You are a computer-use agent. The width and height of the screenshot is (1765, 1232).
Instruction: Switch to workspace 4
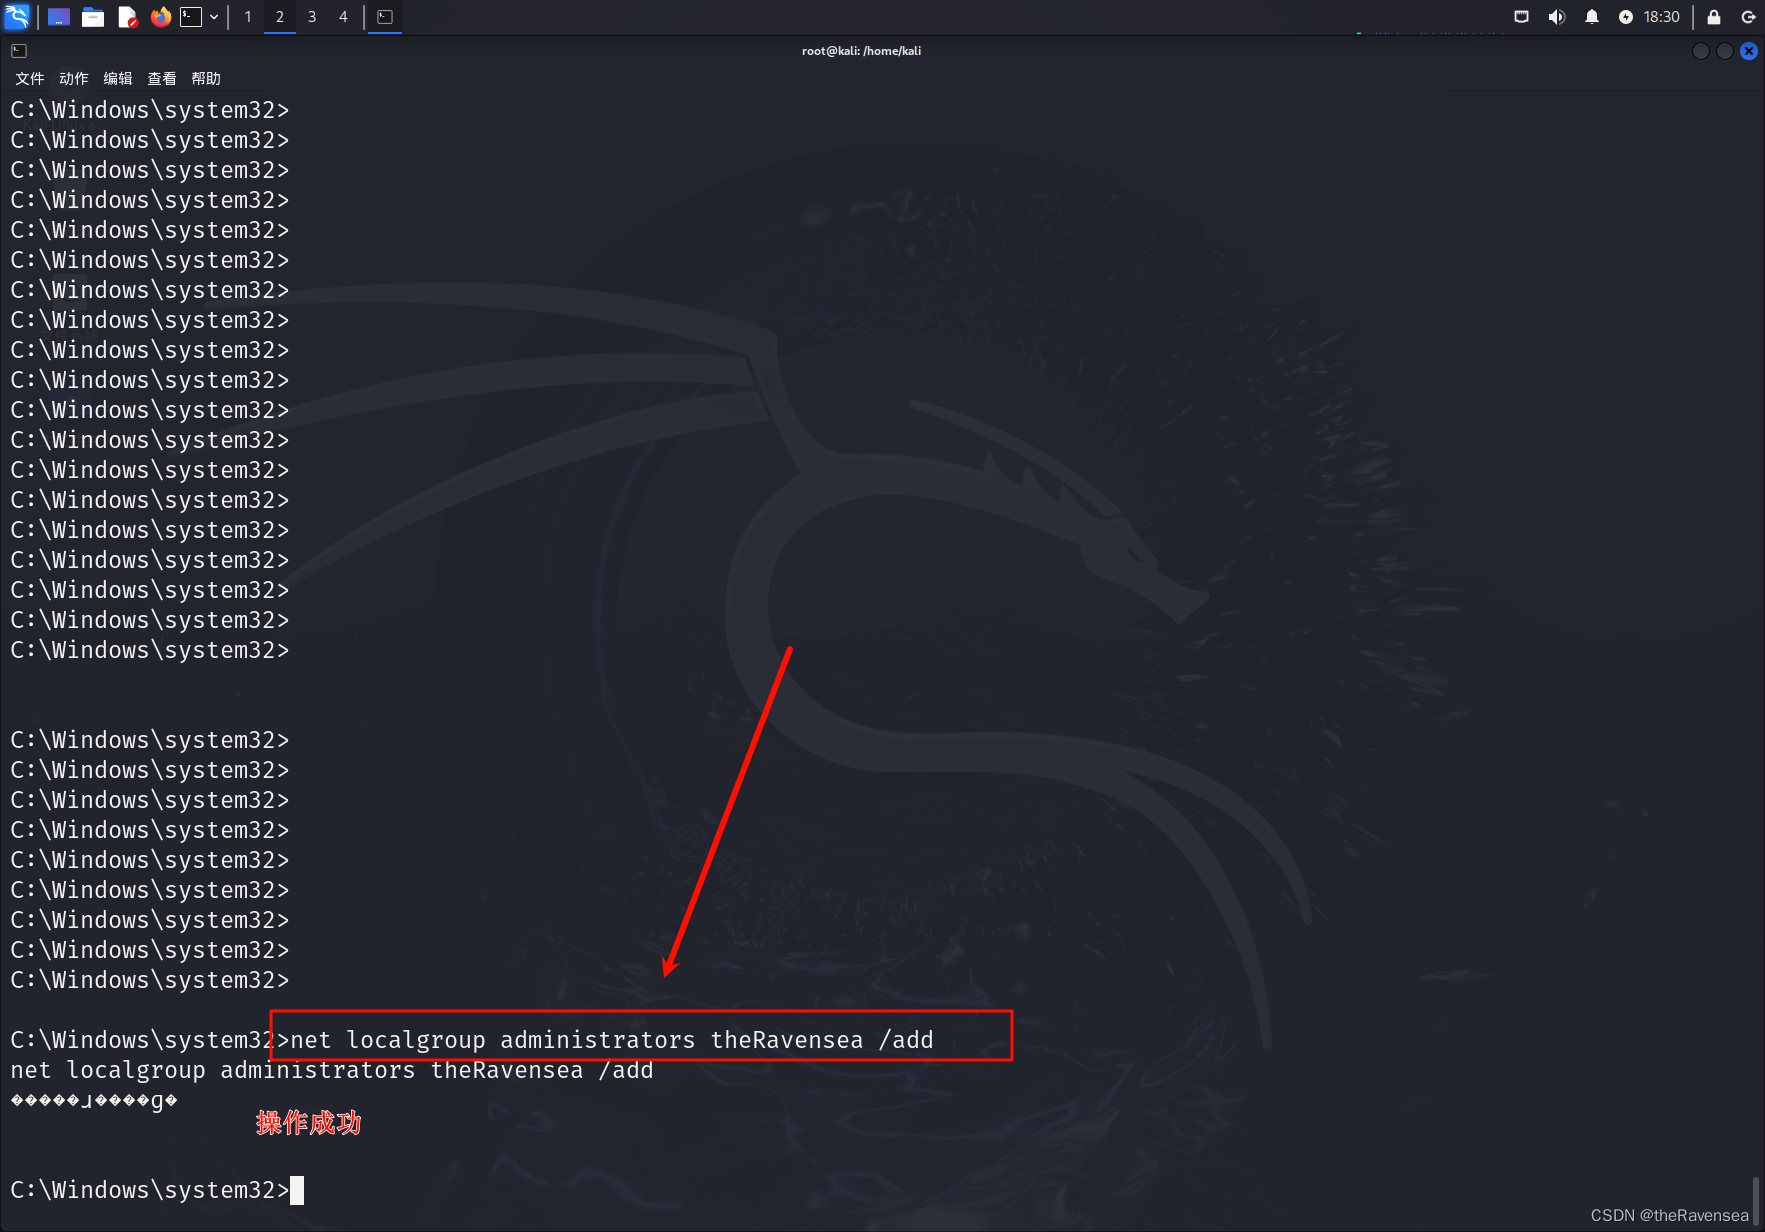point(343,17)
